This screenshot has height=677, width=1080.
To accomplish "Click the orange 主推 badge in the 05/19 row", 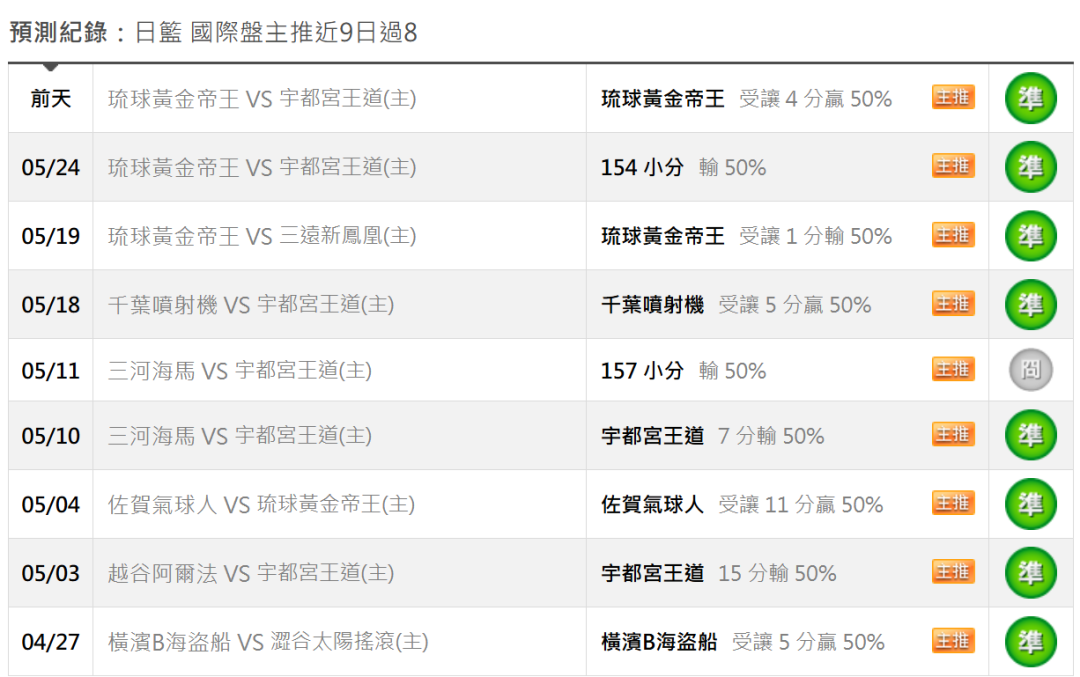I will click(953, 235).
